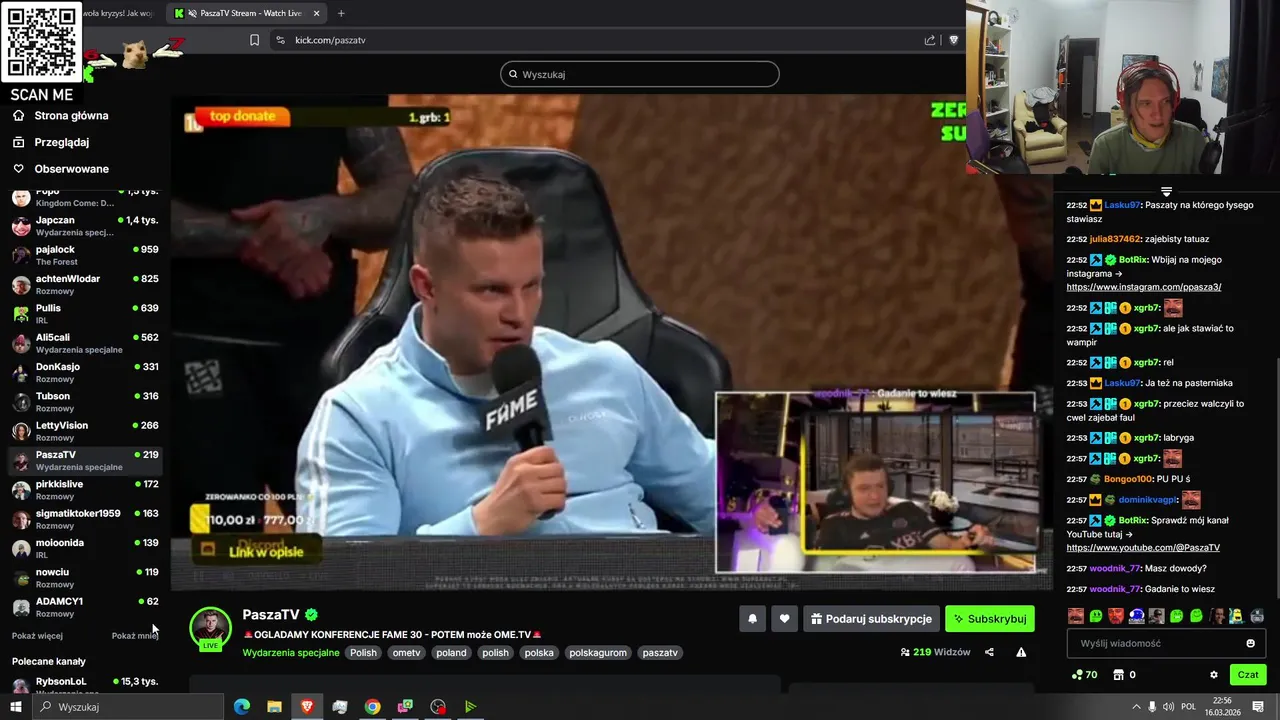Open the DonKasjo channel

[84, 372]
